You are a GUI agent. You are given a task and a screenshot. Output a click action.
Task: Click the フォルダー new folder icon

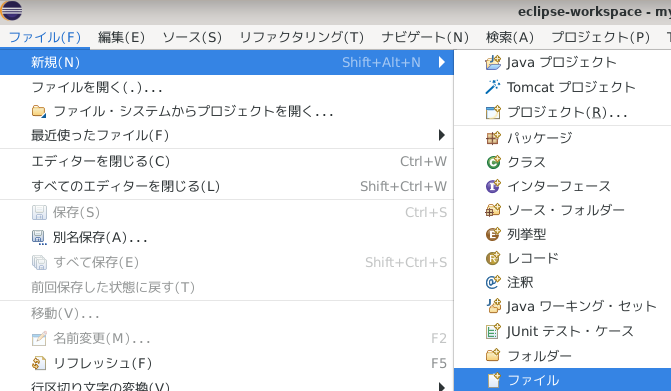coord(493,355)
